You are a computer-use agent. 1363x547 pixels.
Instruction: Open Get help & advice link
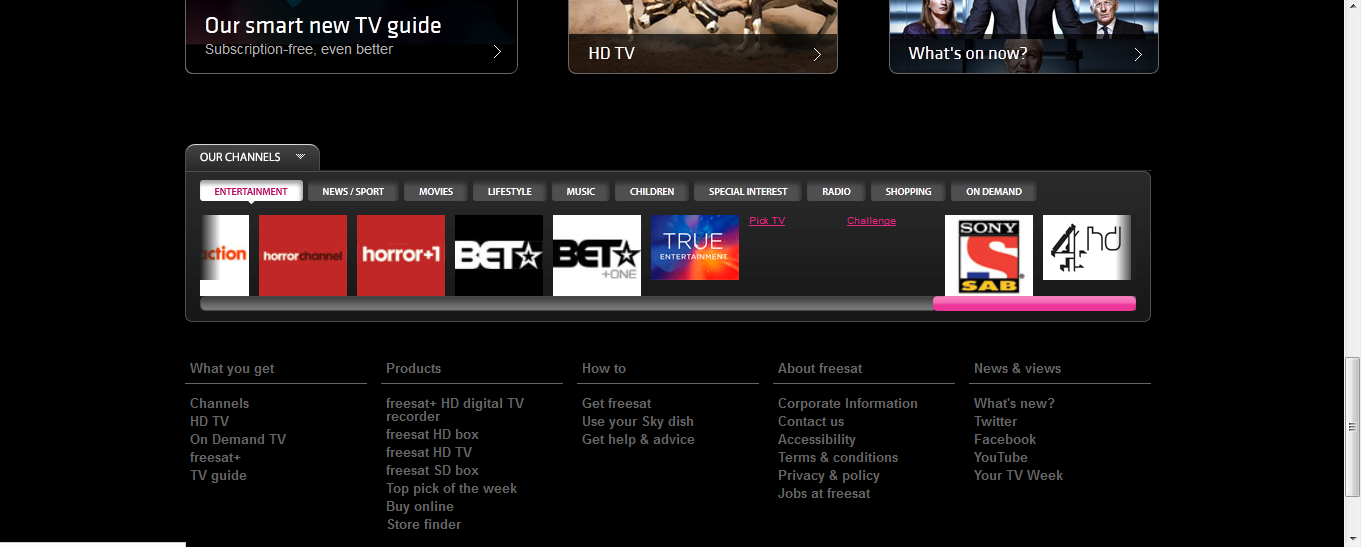638,440
